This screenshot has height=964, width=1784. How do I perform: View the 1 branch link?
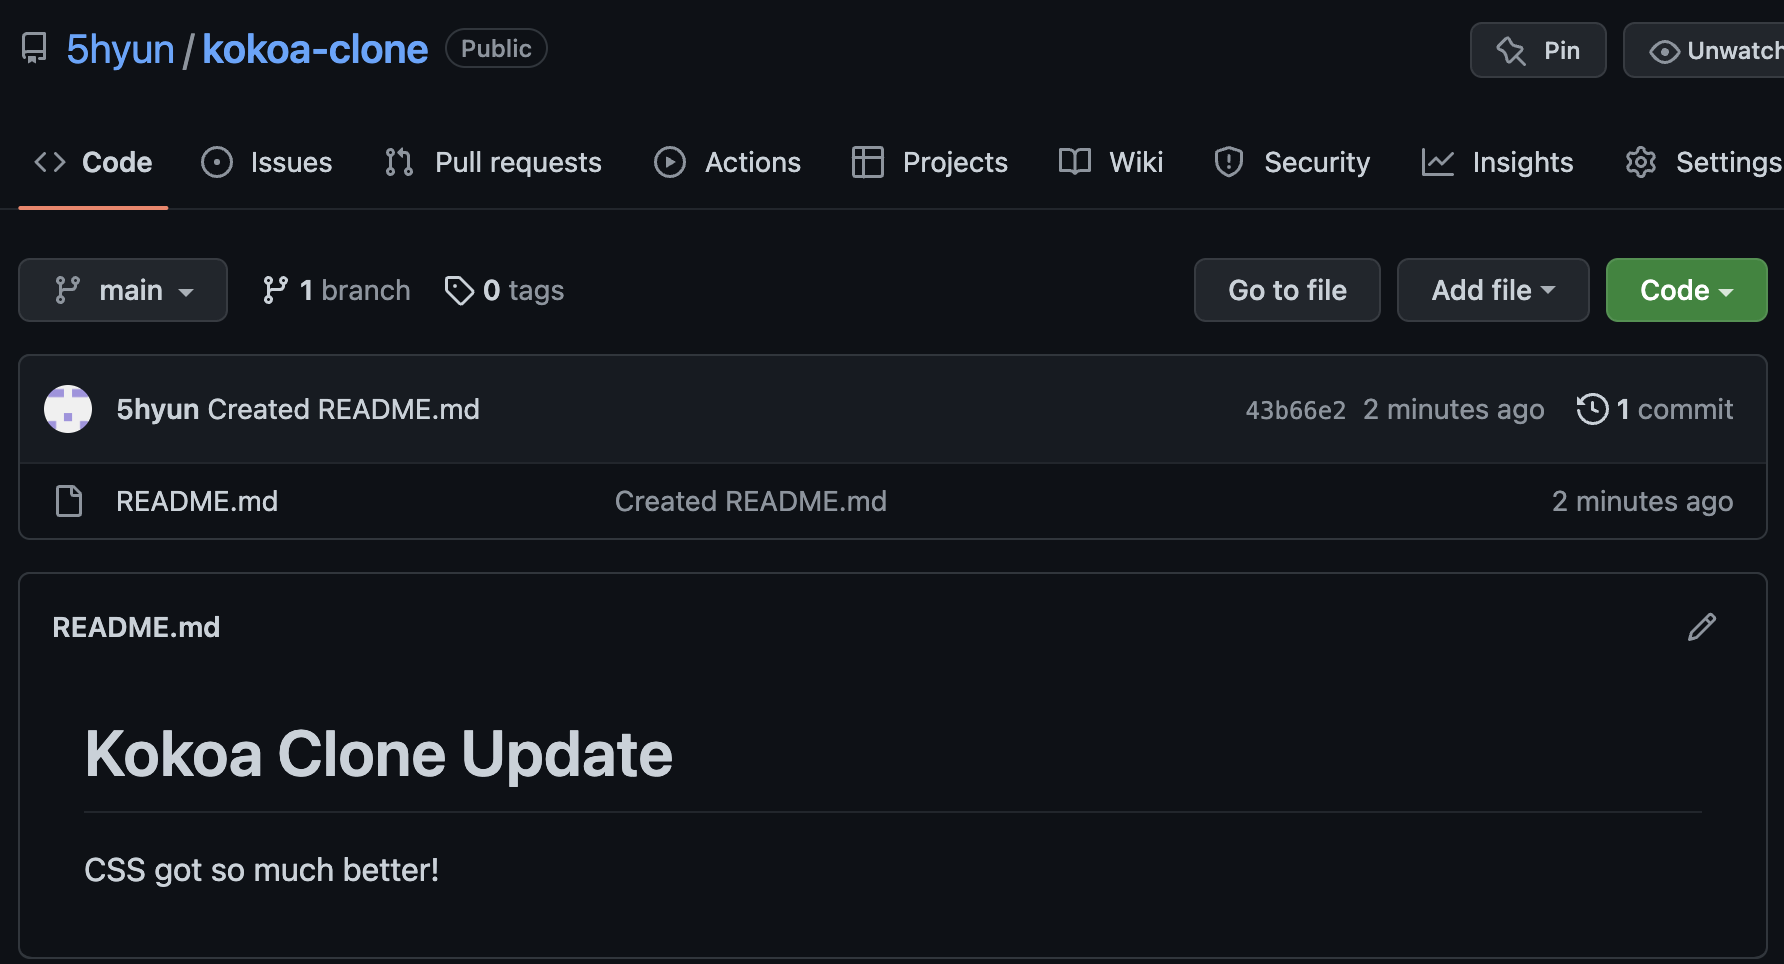pos(336,290)
